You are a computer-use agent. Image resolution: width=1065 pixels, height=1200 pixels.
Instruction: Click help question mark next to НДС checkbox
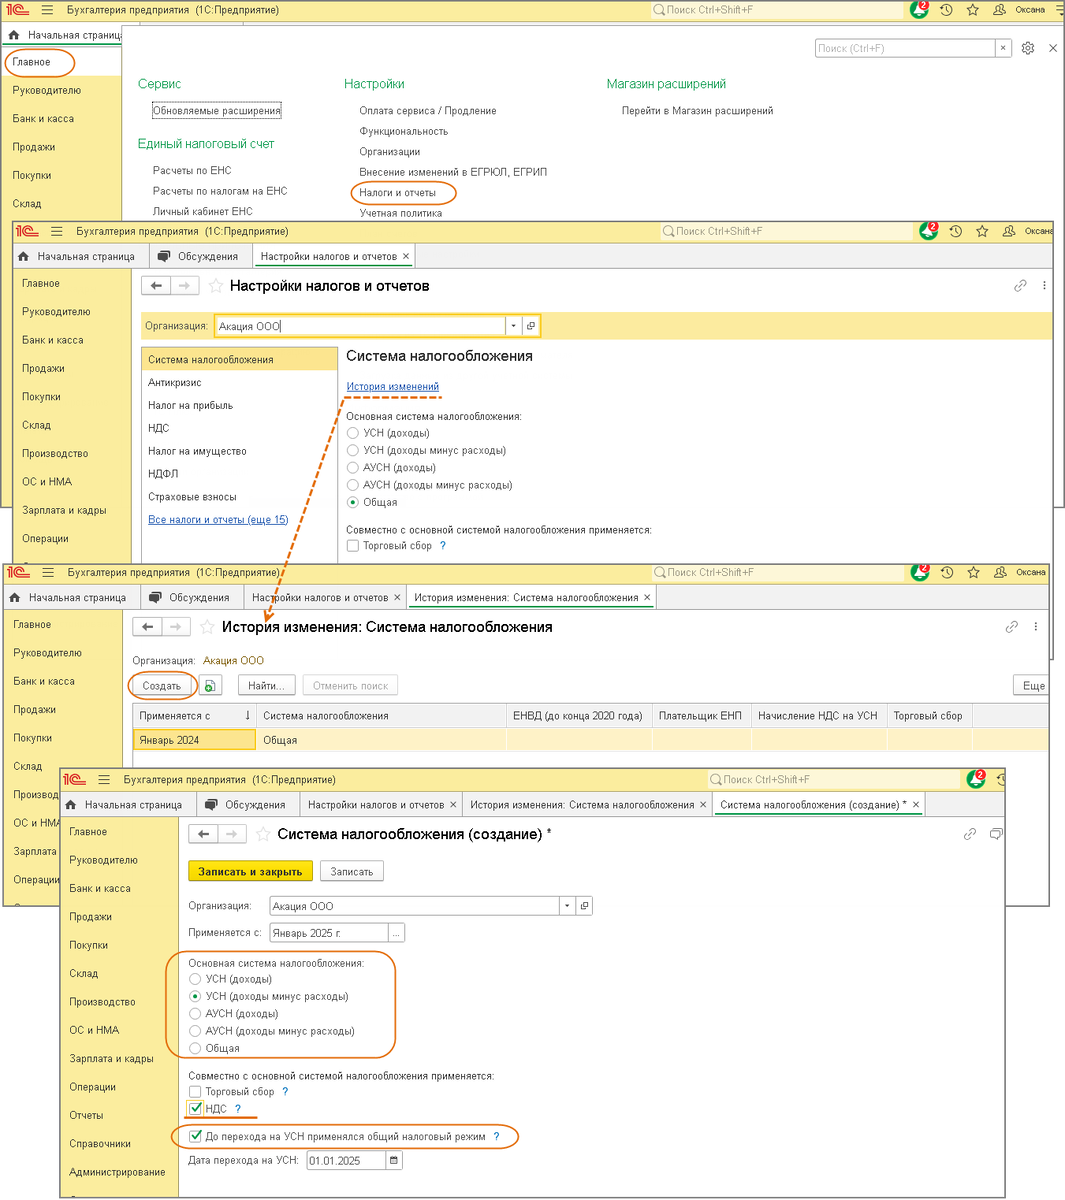pyautogui.click(x=238, y=1108)
